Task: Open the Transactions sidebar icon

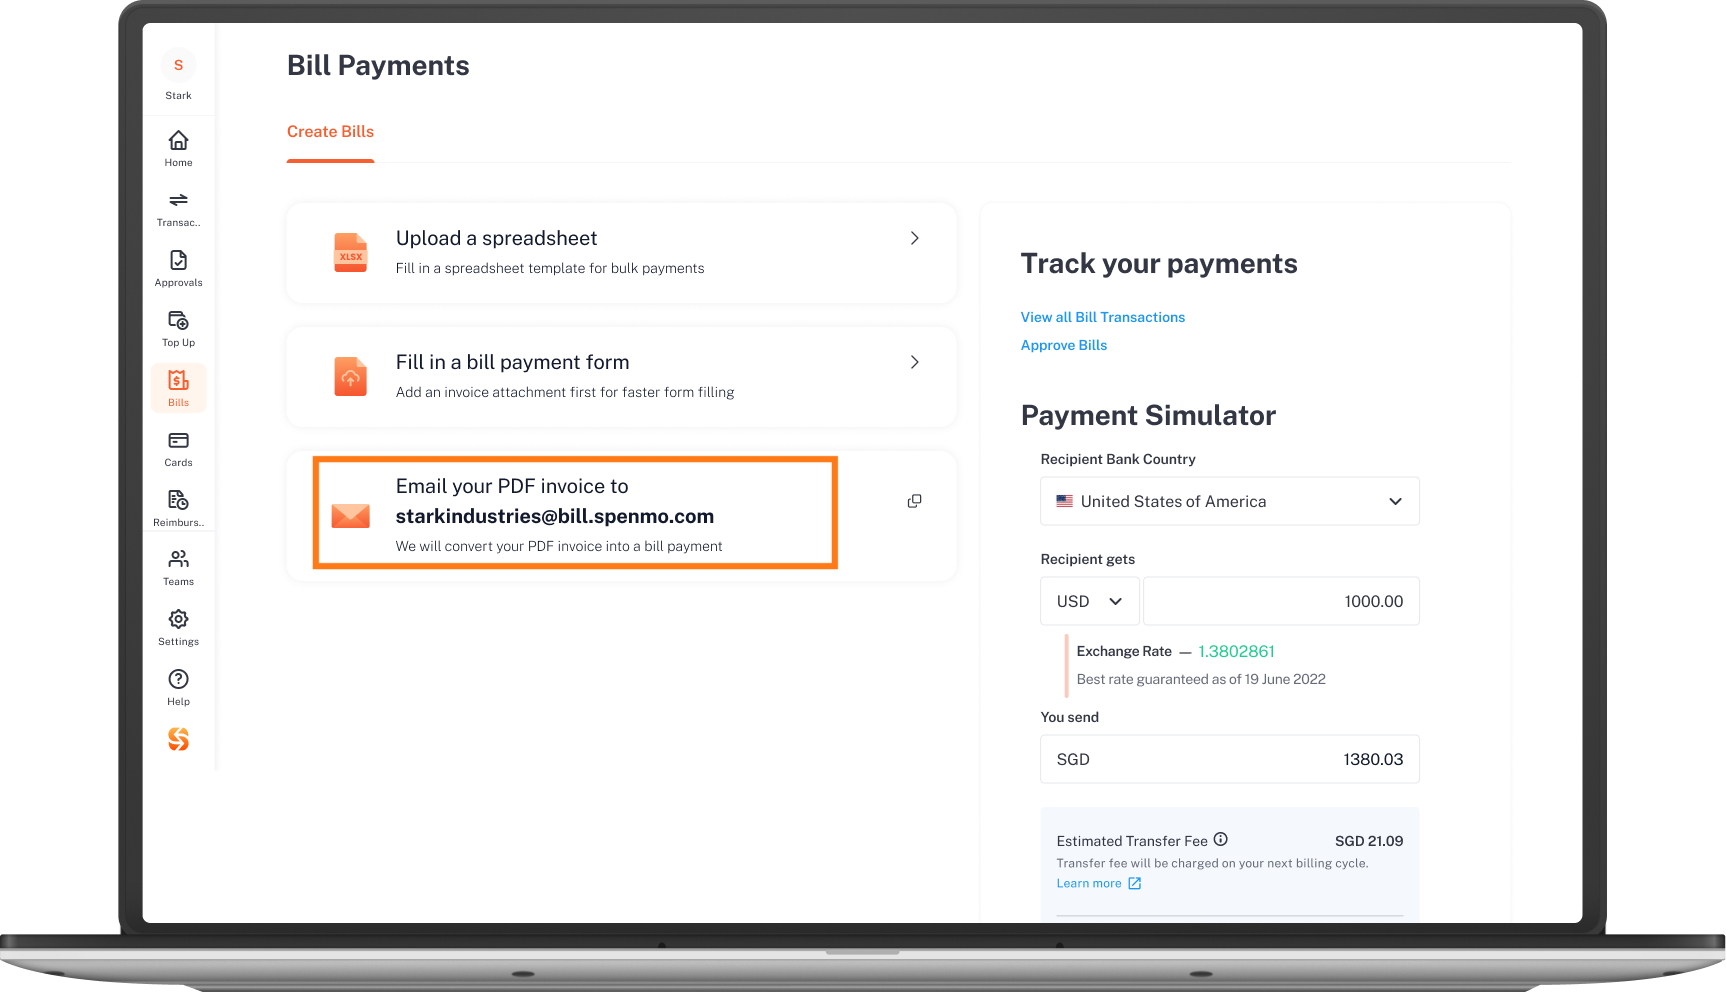Action: [x=178, y=208]
